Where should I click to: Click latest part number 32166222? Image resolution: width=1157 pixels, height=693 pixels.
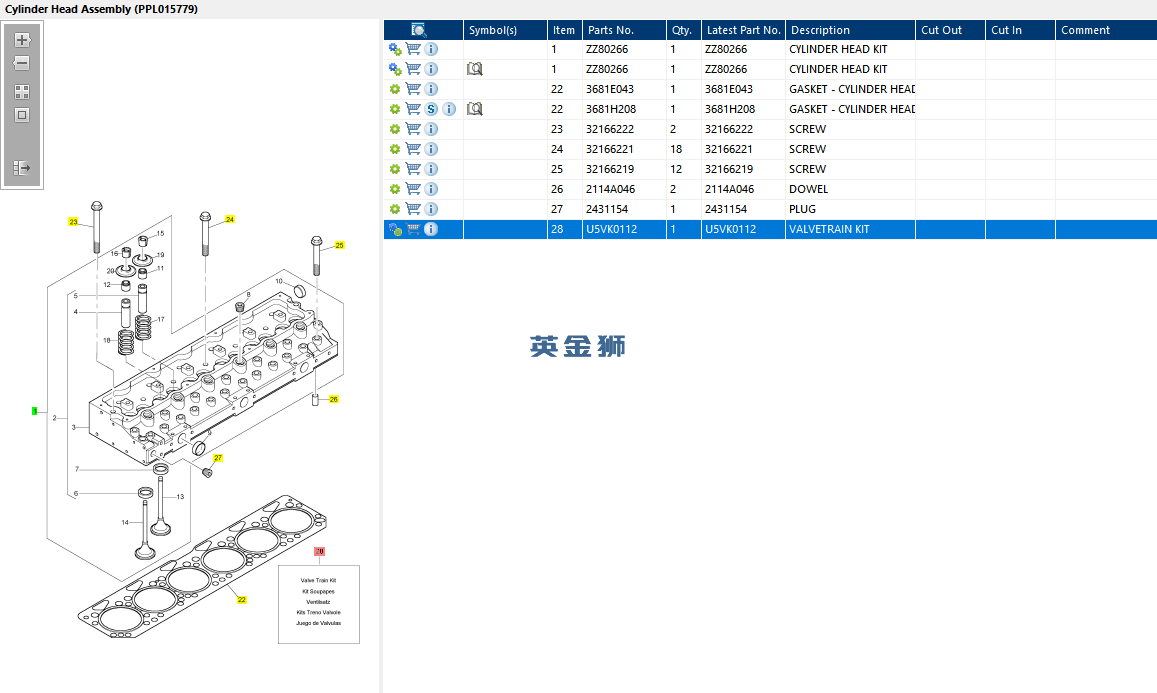(x=743, y=128)
